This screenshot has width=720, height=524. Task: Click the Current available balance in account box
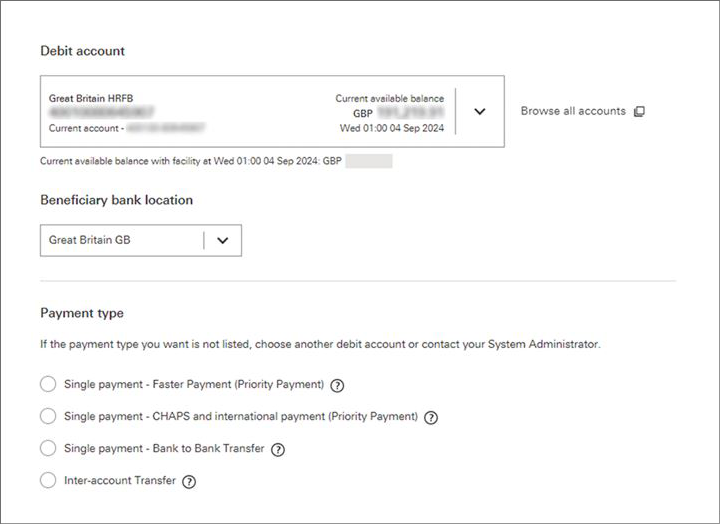[389, 98]
